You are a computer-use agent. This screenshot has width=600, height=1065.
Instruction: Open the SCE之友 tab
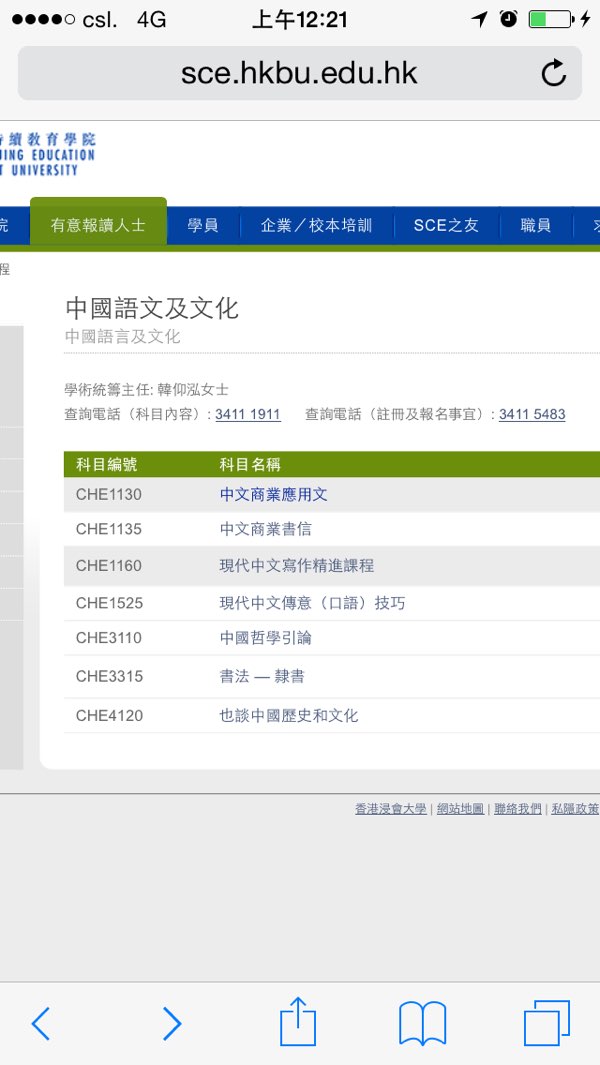coord(446,225)
